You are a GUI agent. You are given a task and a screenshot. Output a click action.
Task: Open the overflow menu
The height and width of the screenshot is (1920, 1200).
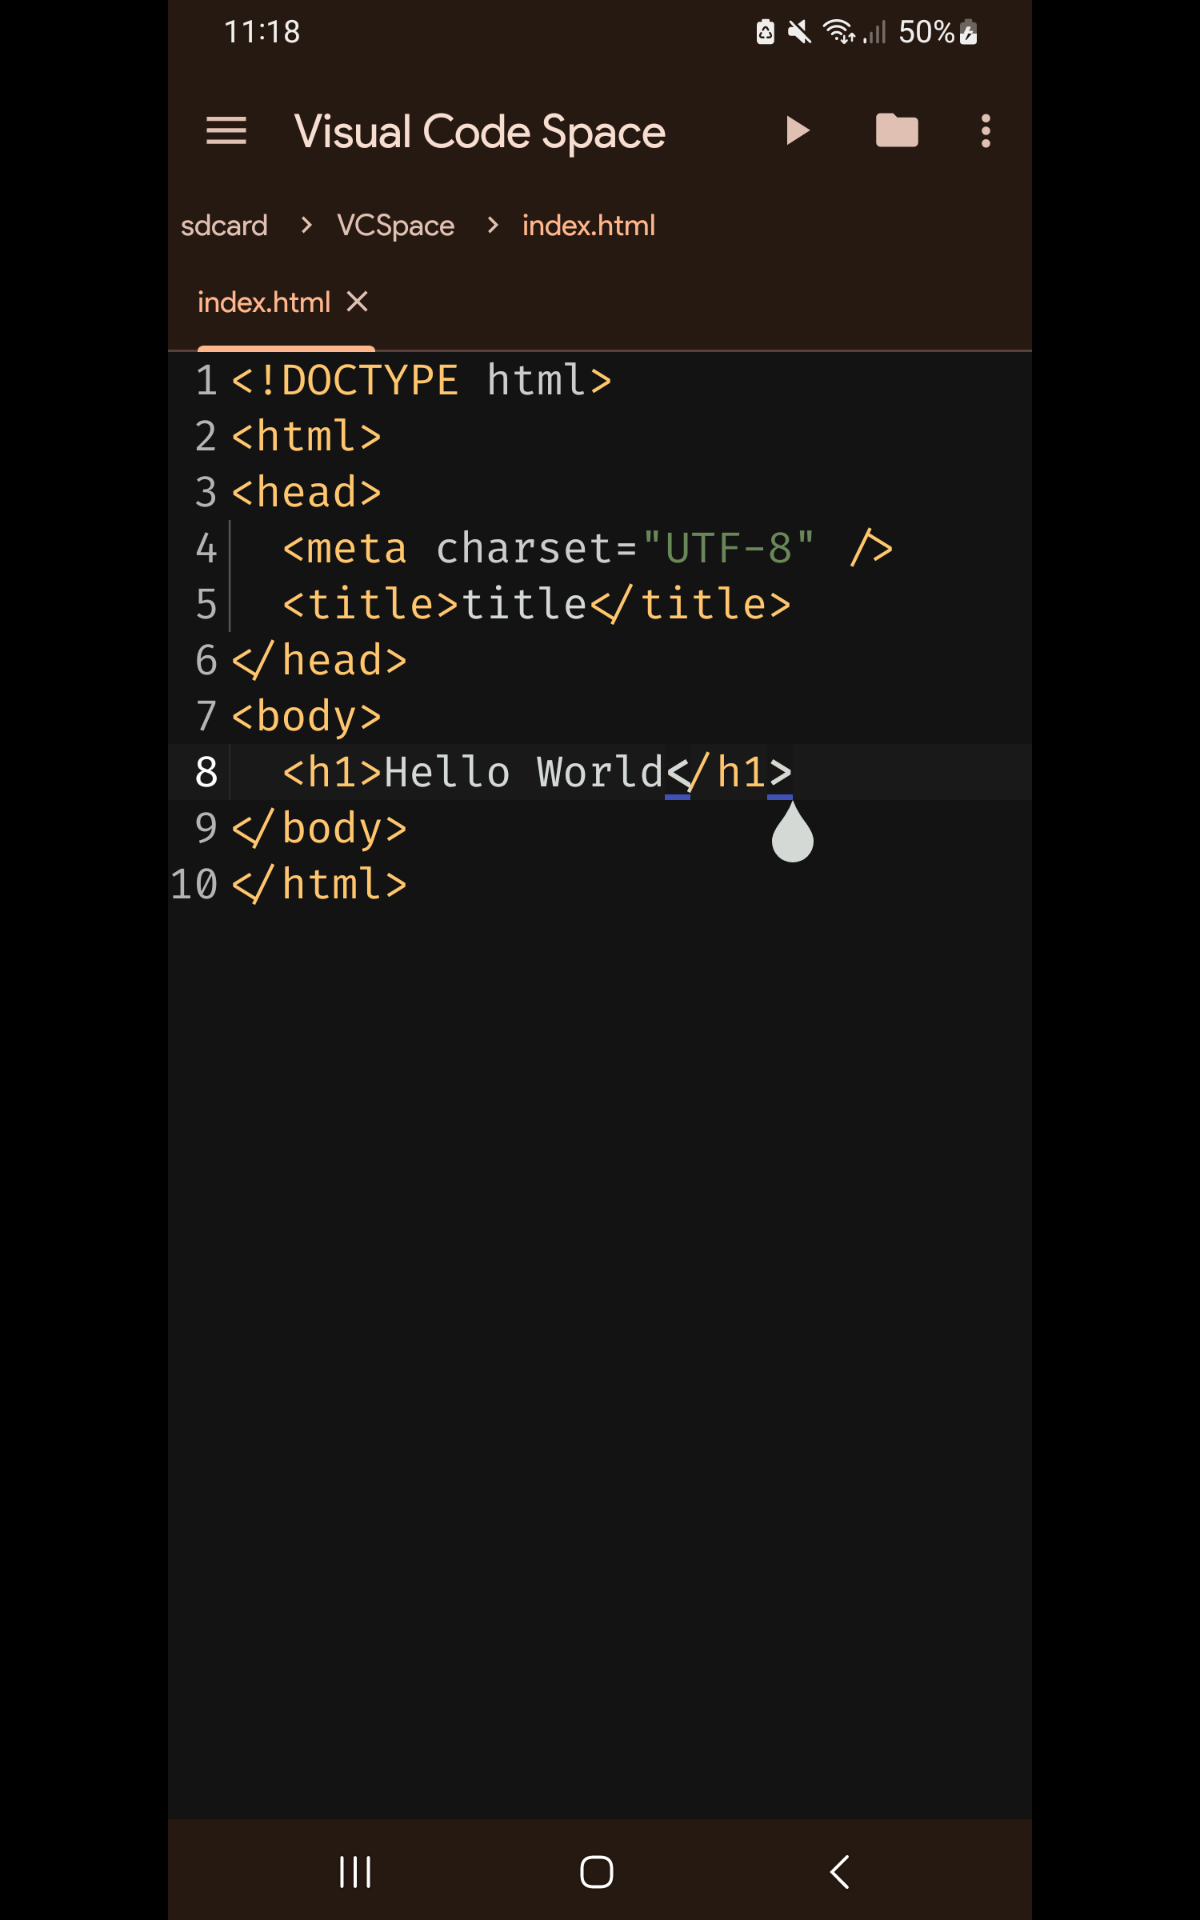pos(985,130)
